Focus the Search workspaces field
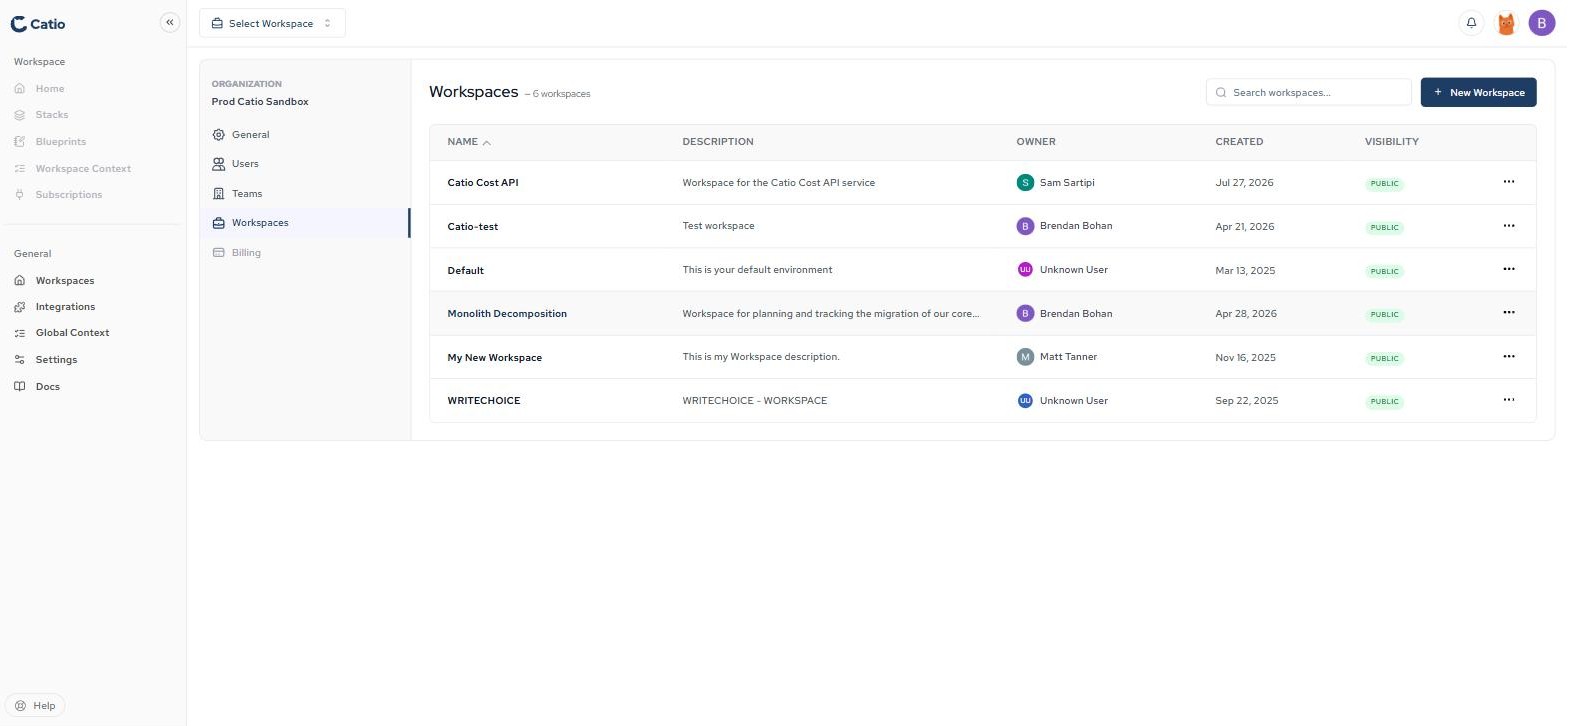1576x726 pixels. click(1308, 93)
